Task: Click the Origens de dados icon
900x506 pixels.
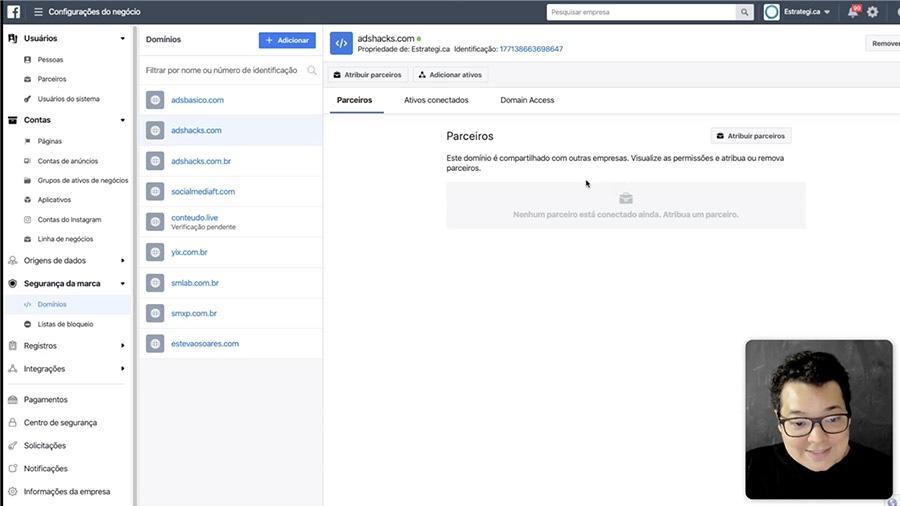Action: [13, 260]
